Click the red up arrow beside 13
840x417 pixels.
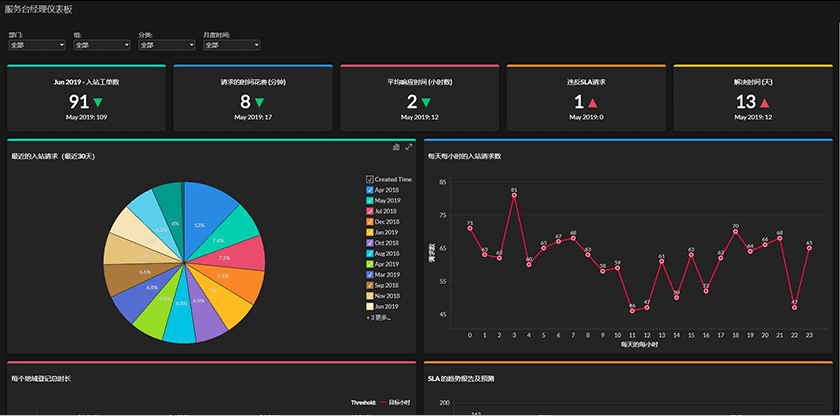[764, 102]
